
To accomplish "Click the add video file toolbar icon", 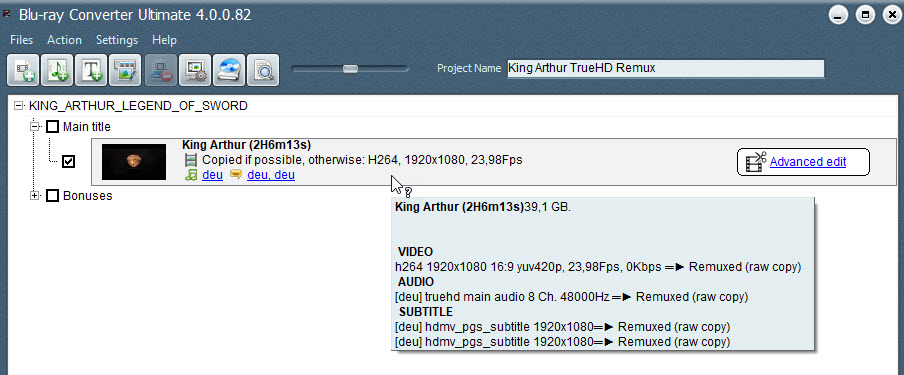I will [23, 70].
